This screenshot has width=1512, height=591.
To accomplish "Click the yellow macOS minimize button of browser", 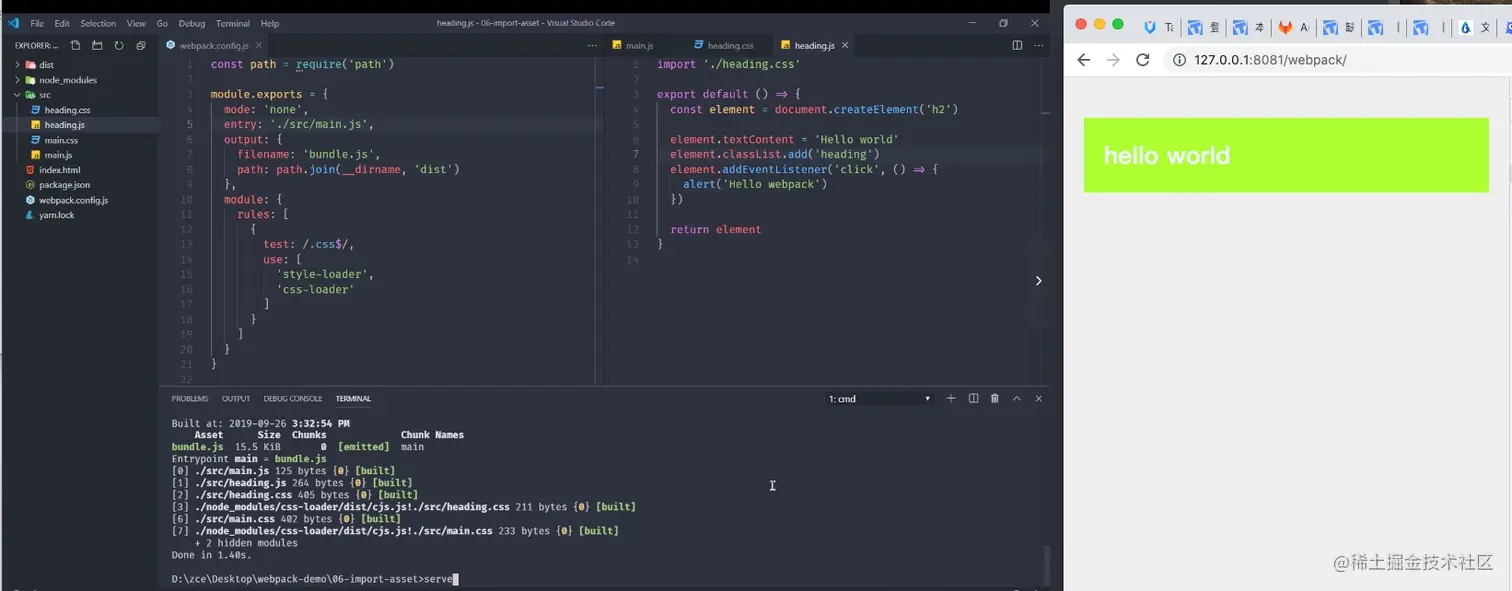I will pos(1099,24).
